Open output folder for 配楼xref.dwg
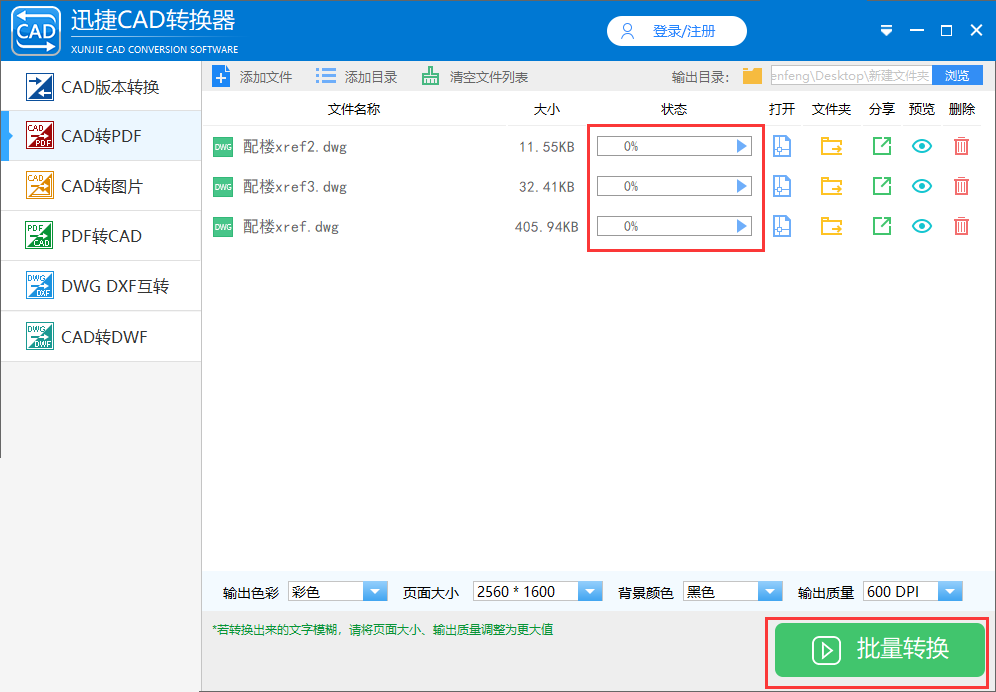The width and height of the screenshot is (996, 692). point(831,226)
